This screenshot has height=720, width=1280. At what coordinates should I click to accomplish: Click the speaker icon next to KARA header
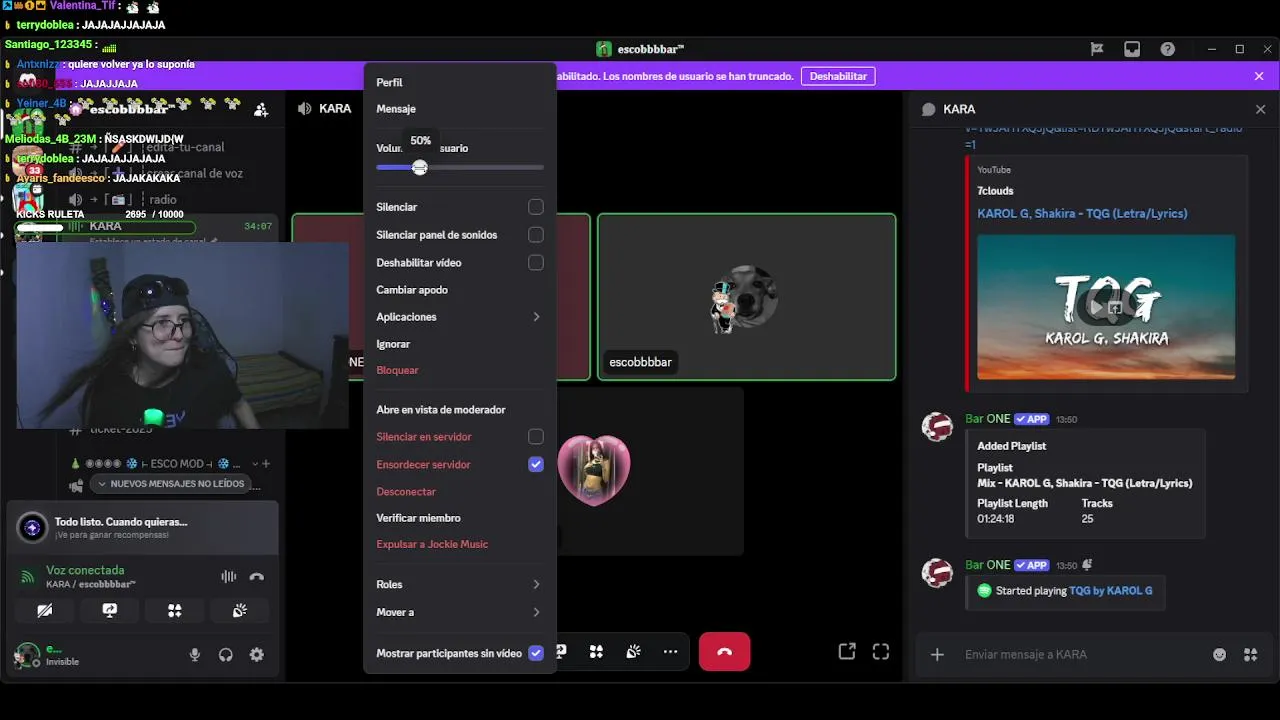click(x=305, y=108)
